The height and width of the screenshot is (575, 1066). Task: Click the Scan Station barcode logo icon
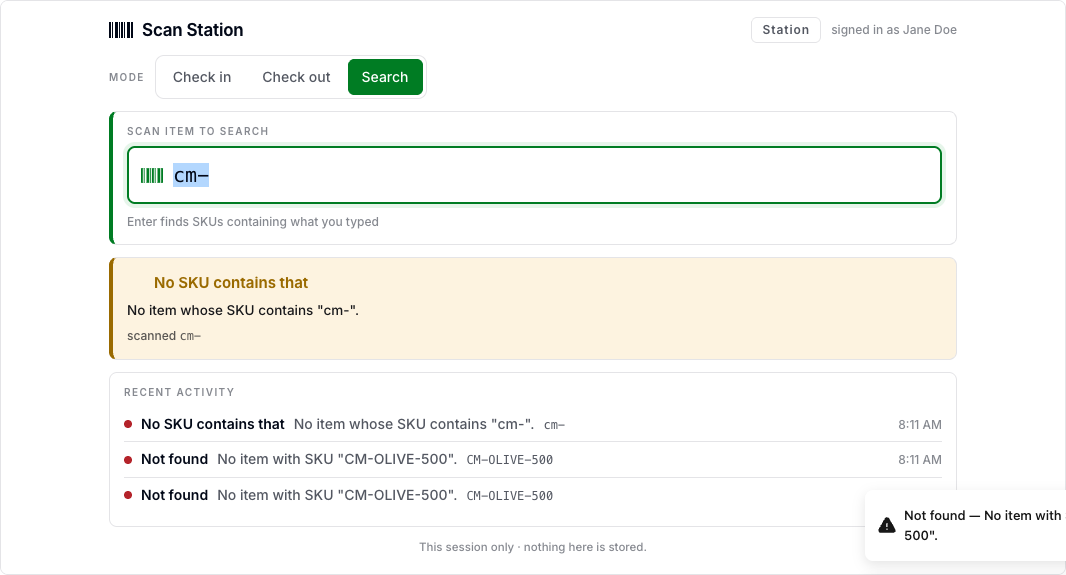pos(121,30)
